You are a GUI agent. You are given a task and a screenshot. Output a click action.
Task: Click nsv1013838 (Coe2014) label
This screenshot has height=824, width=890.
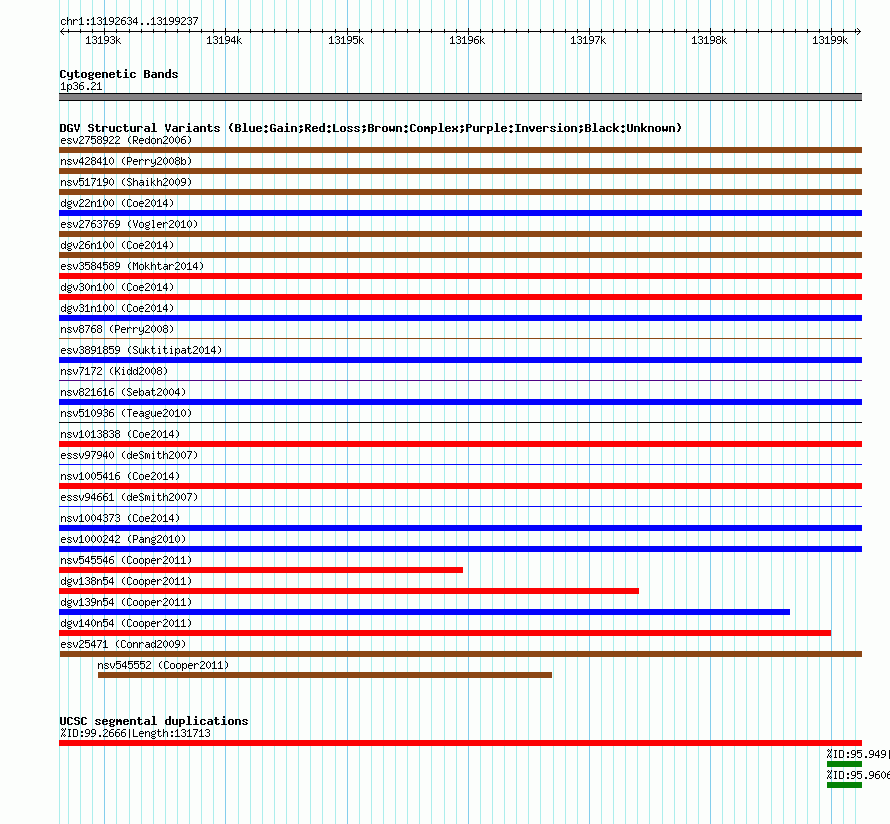pyautogui.click(x=120, y=434)
